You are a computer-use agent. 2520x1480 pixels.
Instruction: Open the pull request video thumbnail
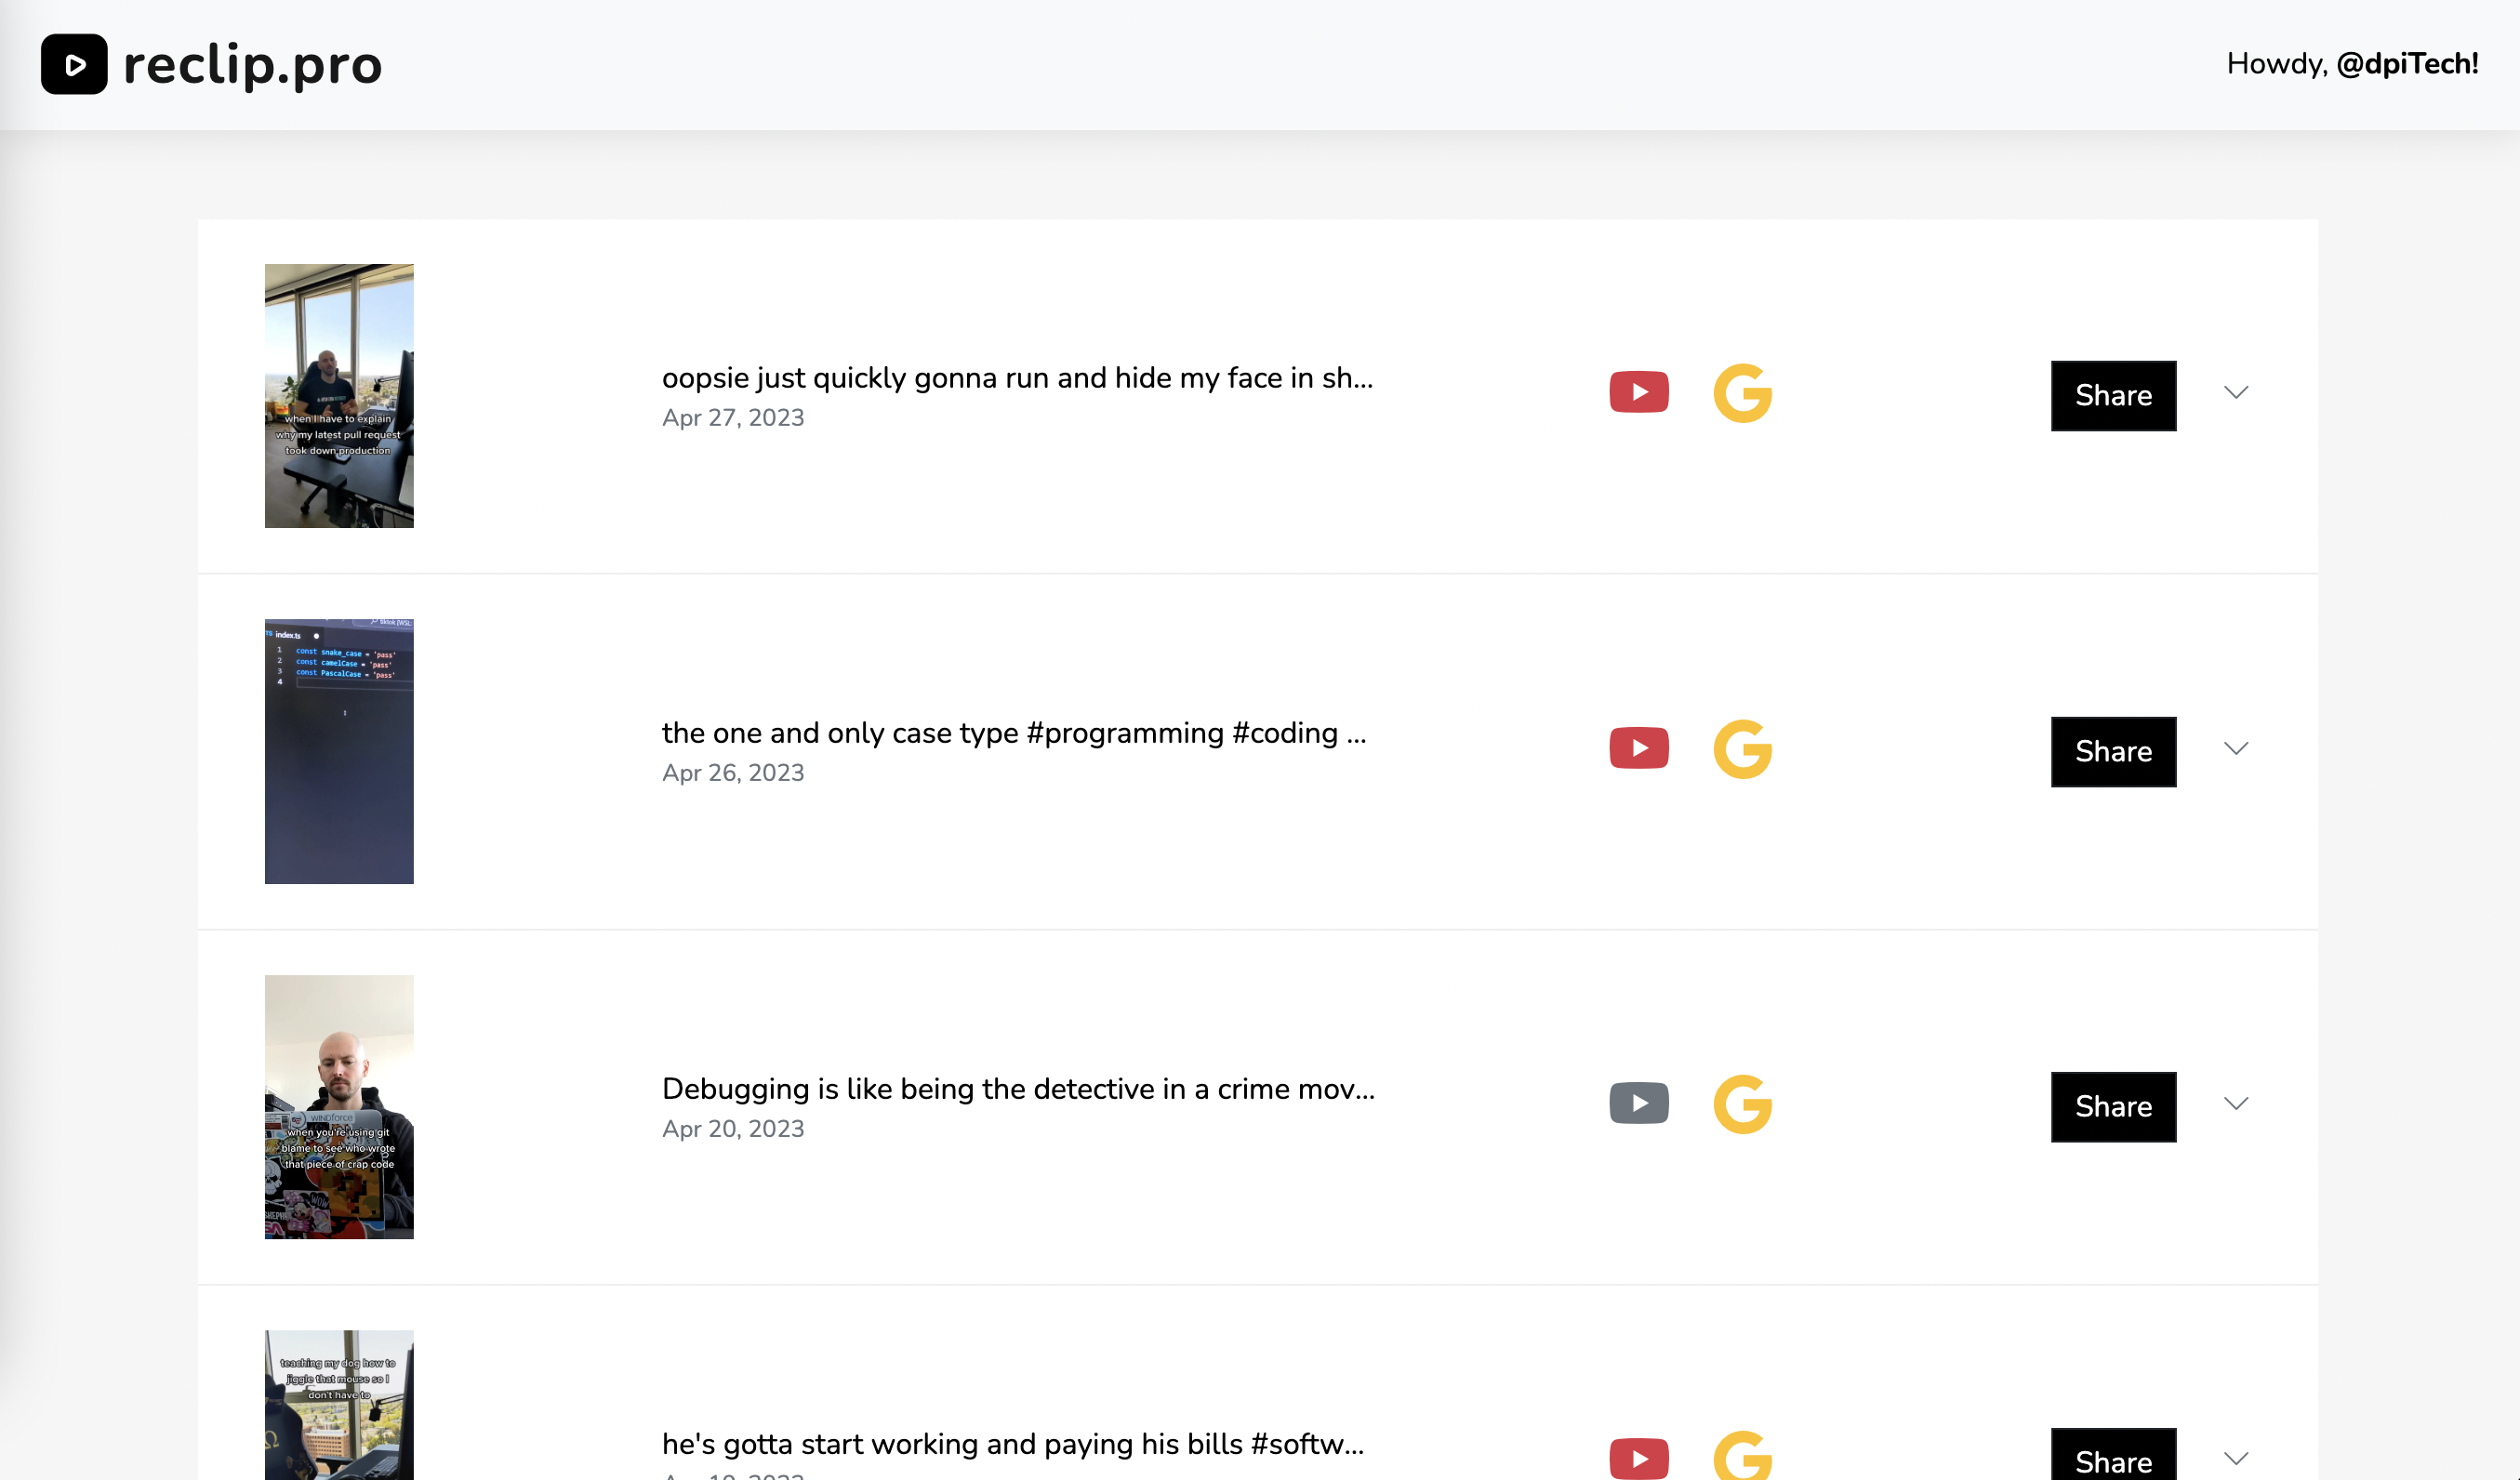tap(339, 396)
